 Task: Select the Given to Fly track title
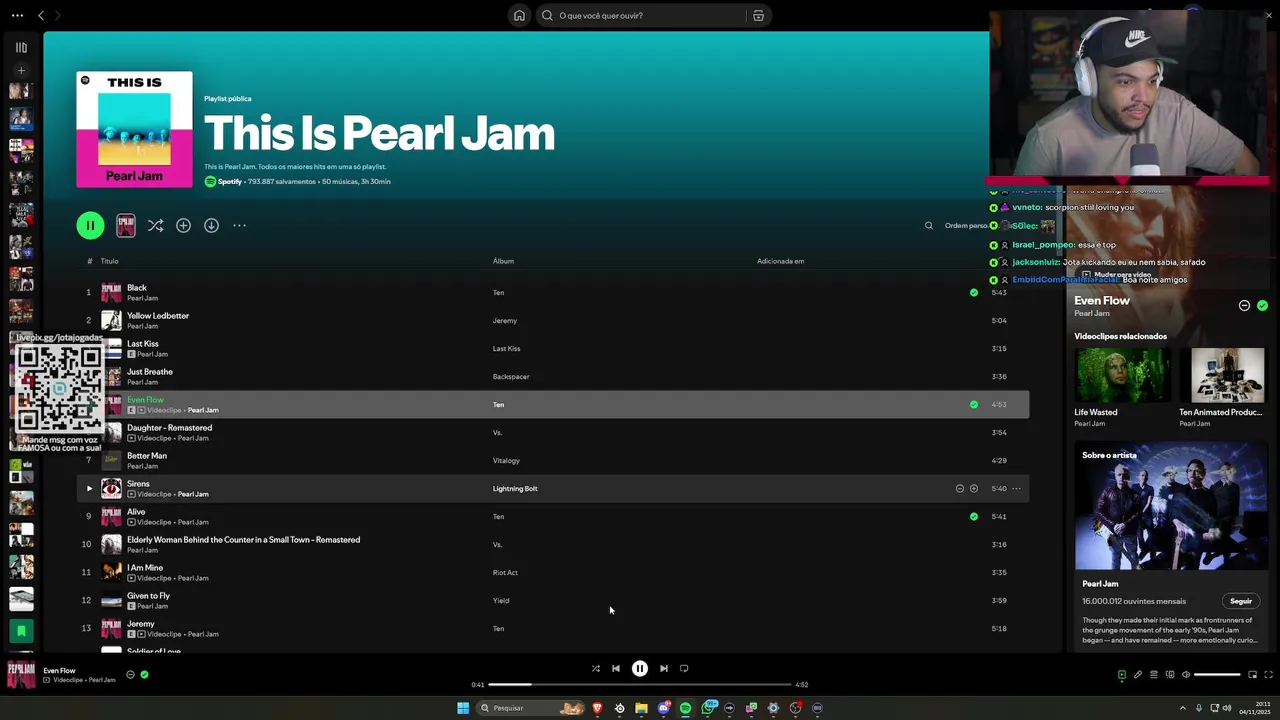[148, 596]
